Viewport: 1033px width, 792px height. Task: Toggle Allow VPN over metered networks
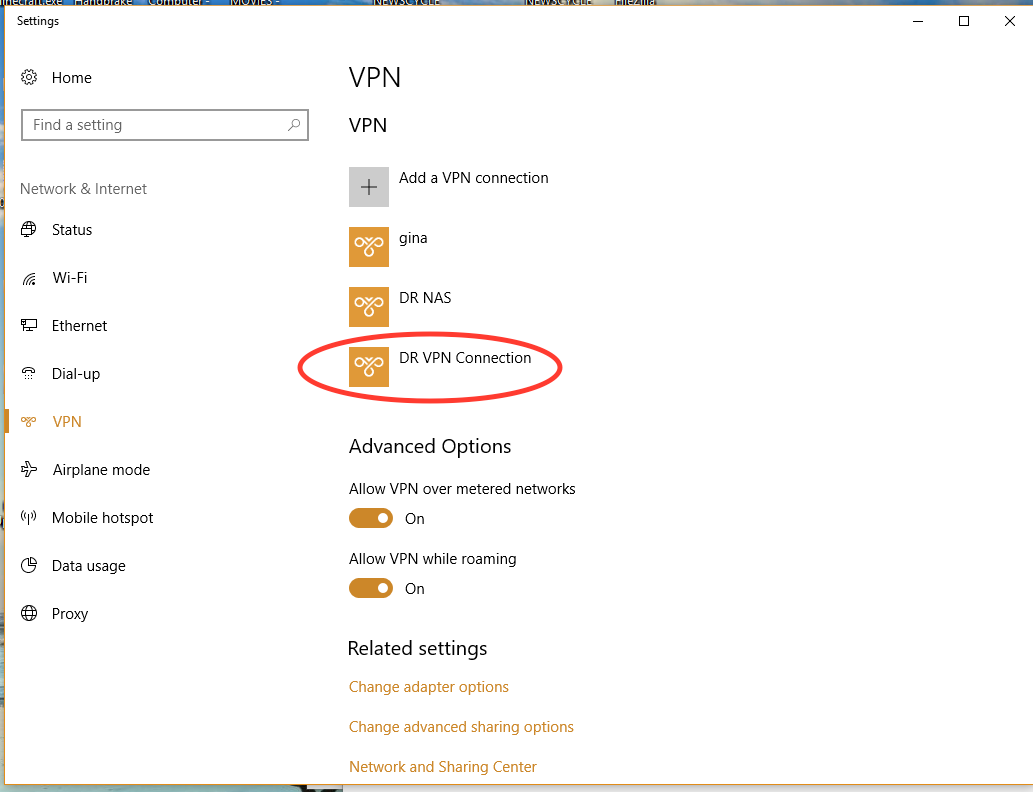click(371, 518)
